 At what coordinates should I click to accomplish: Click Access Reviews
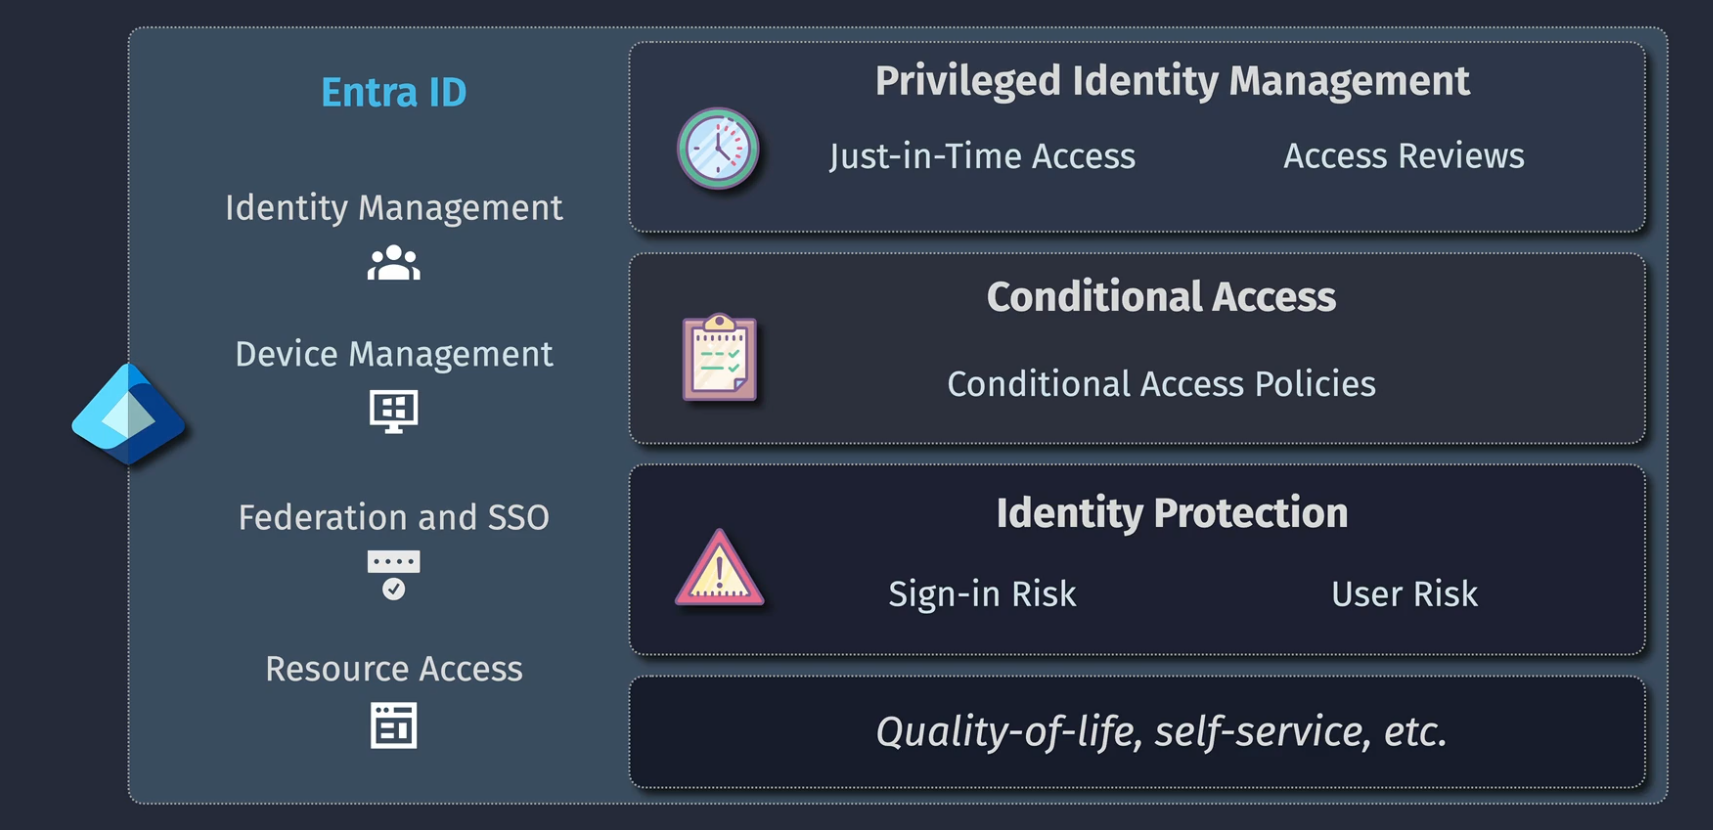tap(1404, 156)
